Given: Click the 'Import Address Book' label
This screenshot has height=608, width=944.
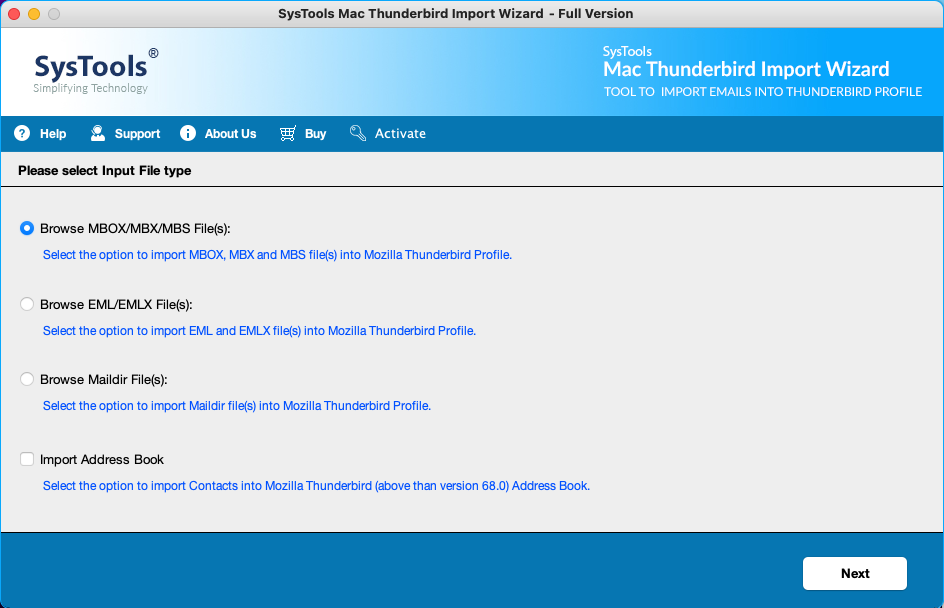Looking at the screenshot, I should [x=102, y=459].
